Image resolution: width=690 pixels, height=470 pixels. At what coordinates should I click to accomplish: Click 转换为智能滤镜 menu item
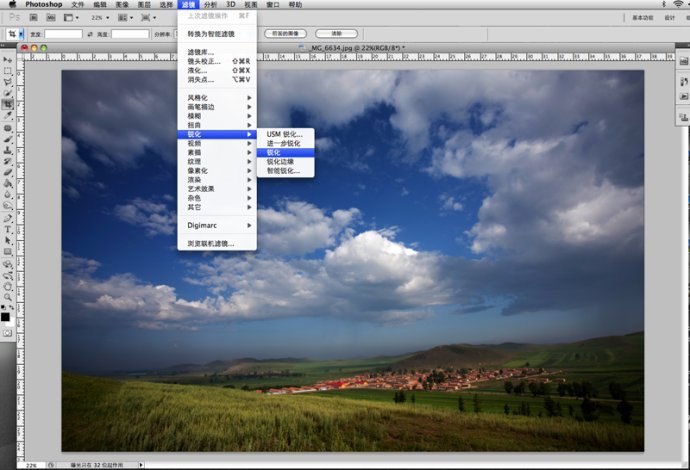click(x=214, y=34)
